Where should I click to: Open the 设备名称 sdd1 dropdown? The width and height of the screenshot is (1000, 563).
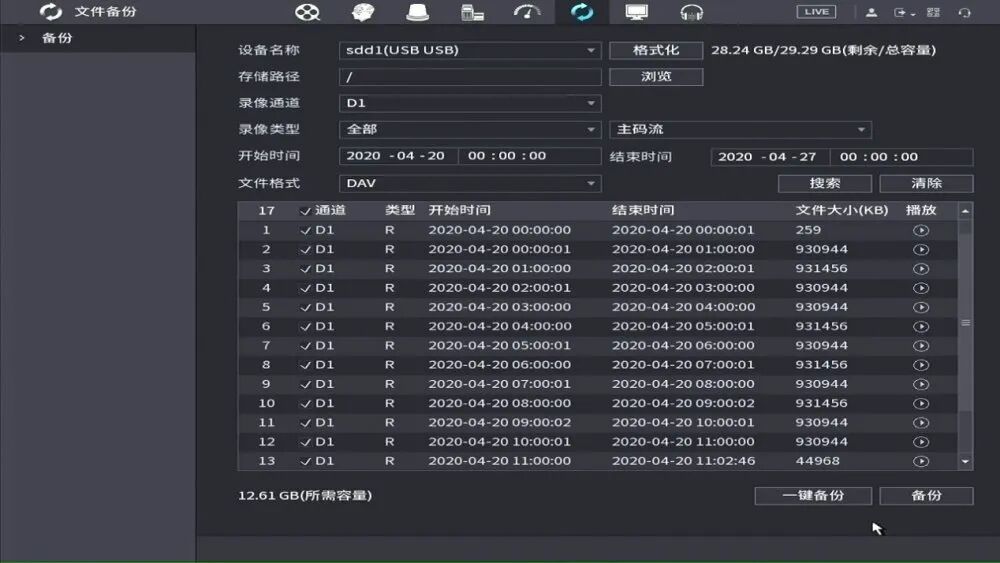click(470, 50)
